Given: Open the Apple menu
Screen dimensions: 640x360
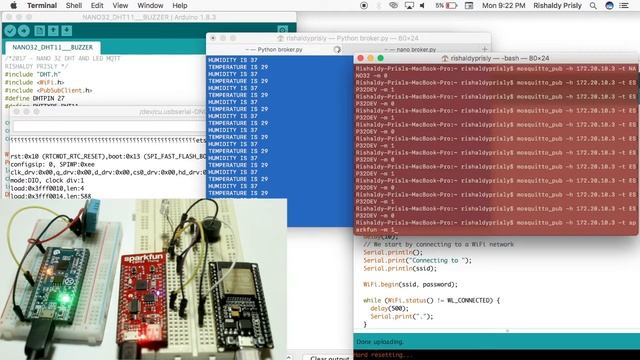Looking at the screenshot, I should click(13, 6).
